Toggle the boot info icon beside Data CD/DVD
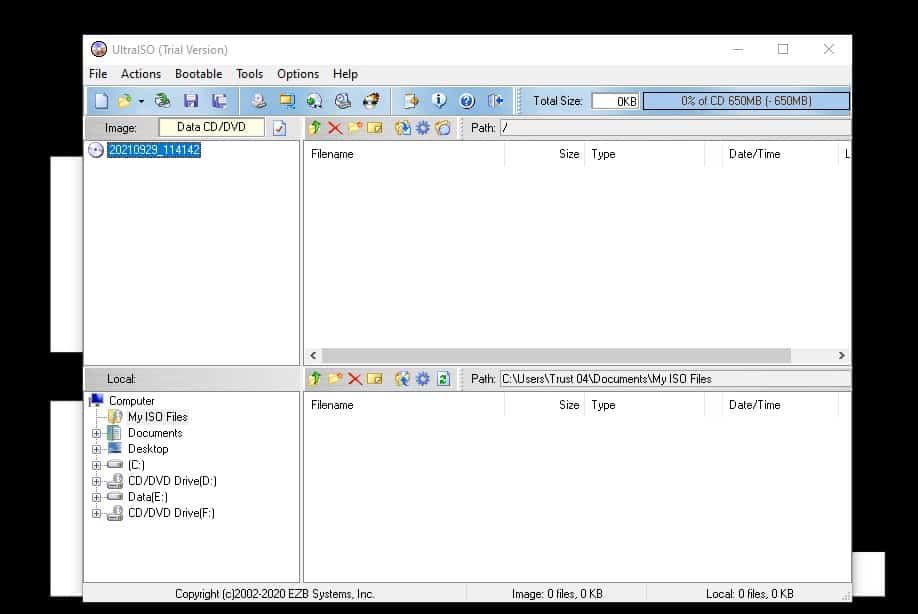 click(280, 128)
